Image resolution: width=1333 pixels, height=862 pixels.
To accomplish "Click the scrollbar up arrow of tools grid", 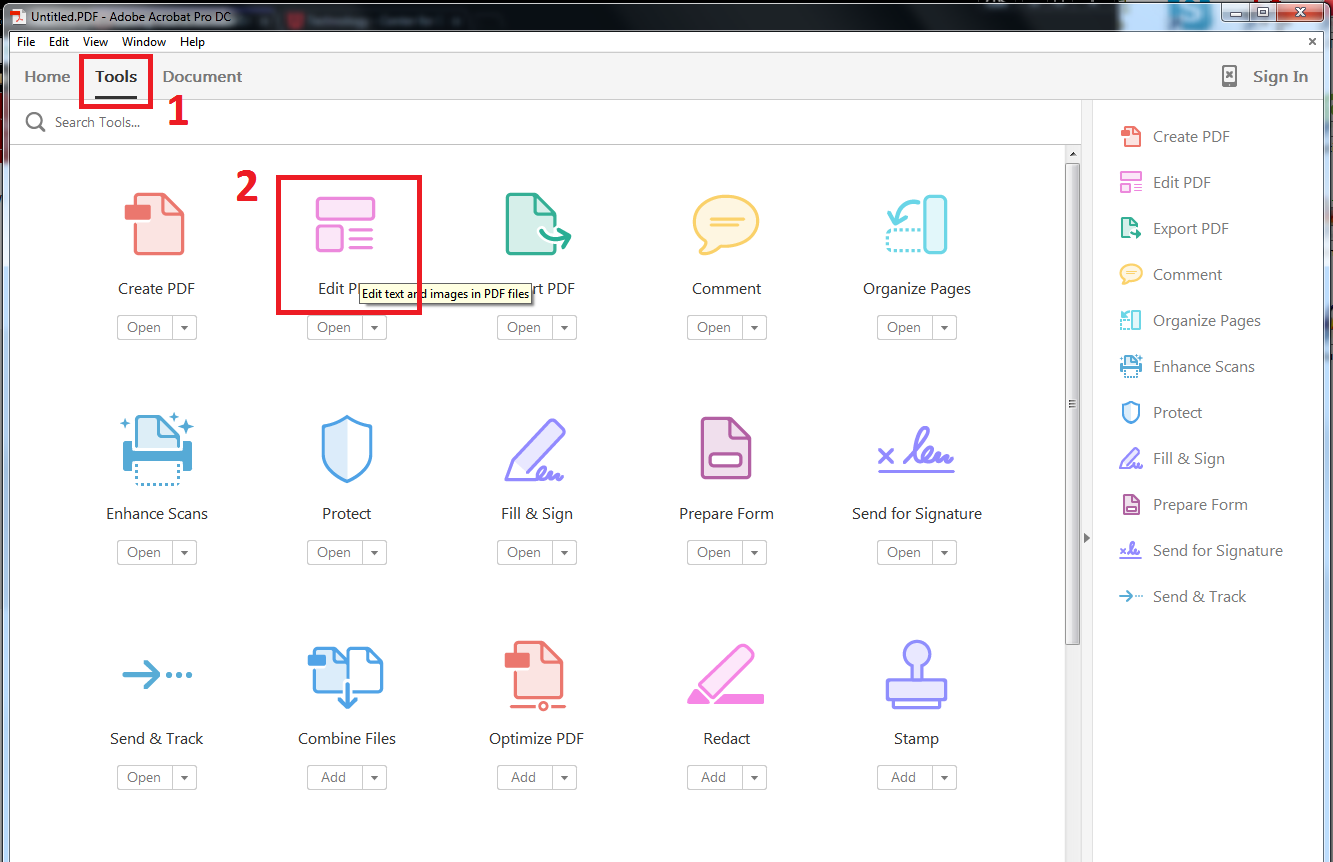I will [1073, 154].
